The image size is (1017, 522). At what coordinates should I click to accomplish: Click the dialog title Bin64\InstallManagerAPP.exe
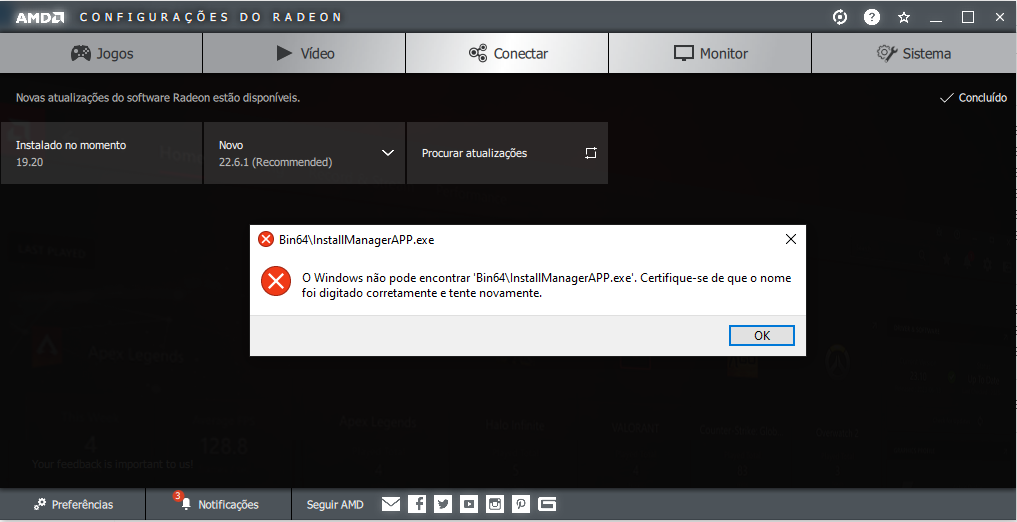357,239
